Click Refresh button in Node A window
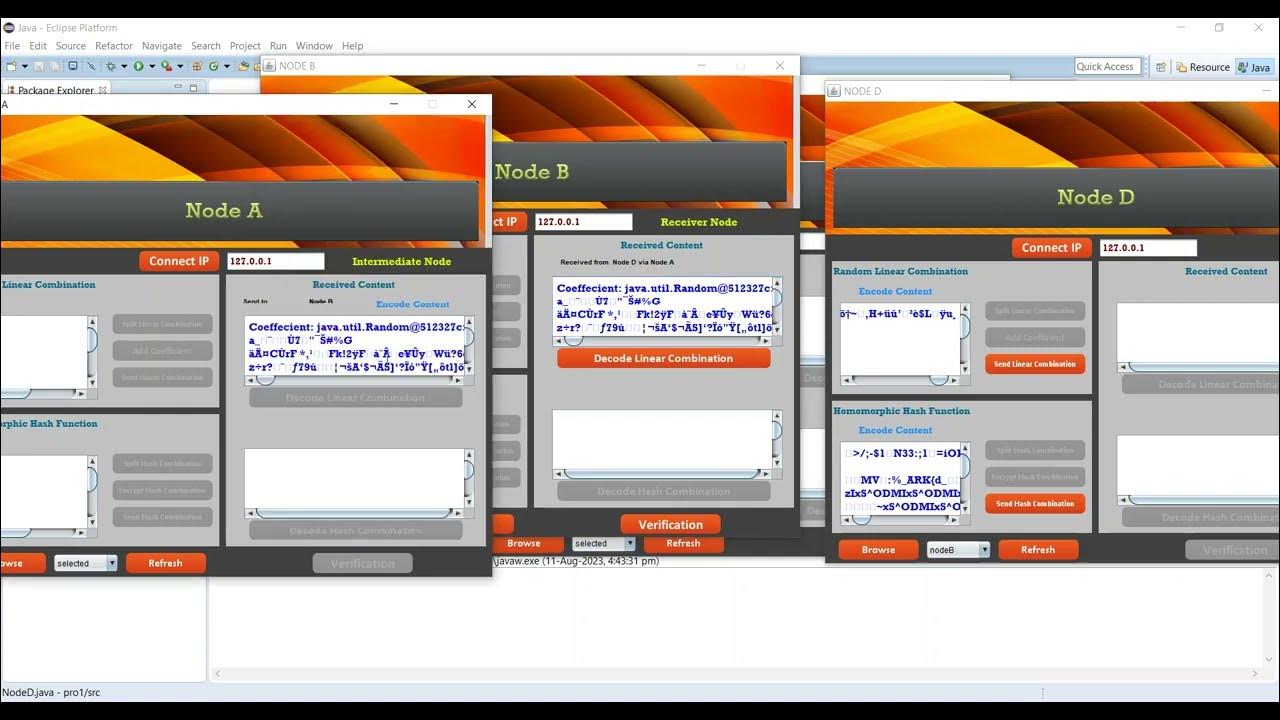1280x720 pixels. [x=165, y=563]
